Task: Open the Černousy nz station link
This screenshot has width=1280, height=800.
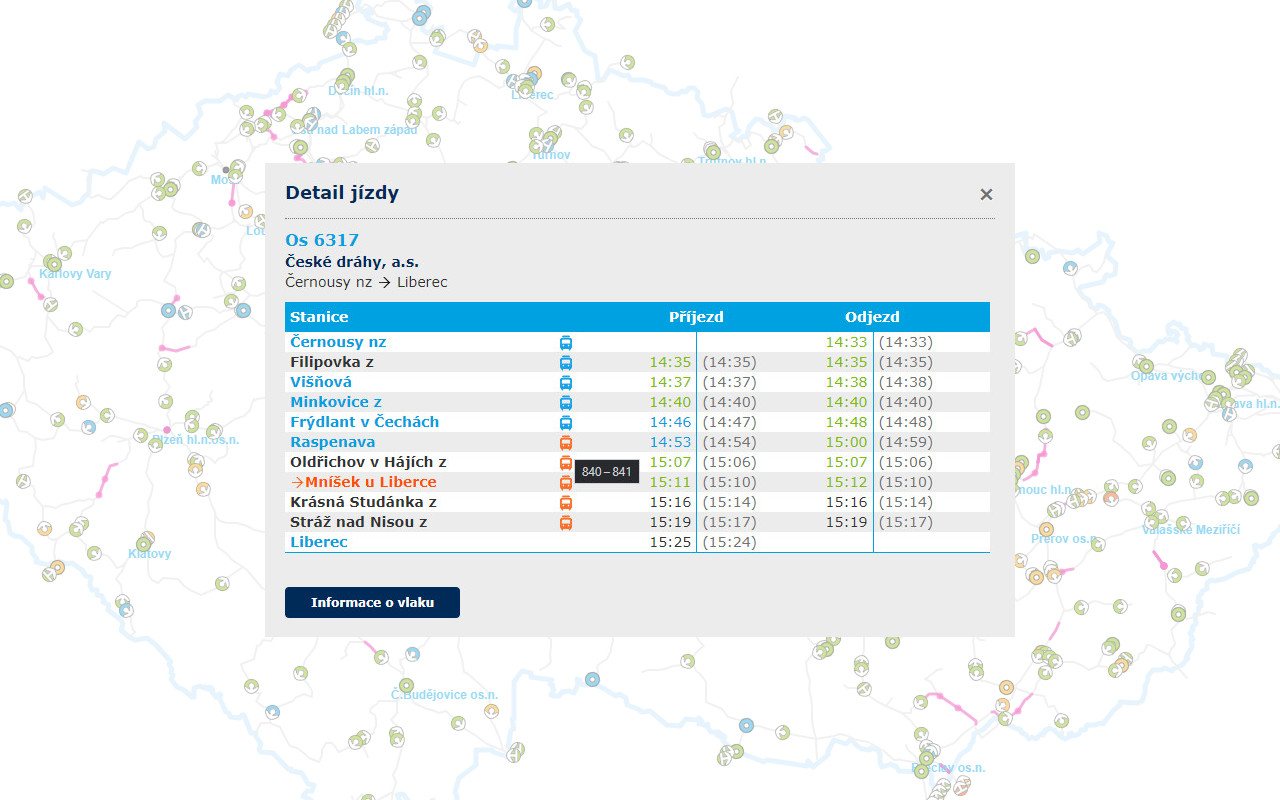Action: coord(337,342)
